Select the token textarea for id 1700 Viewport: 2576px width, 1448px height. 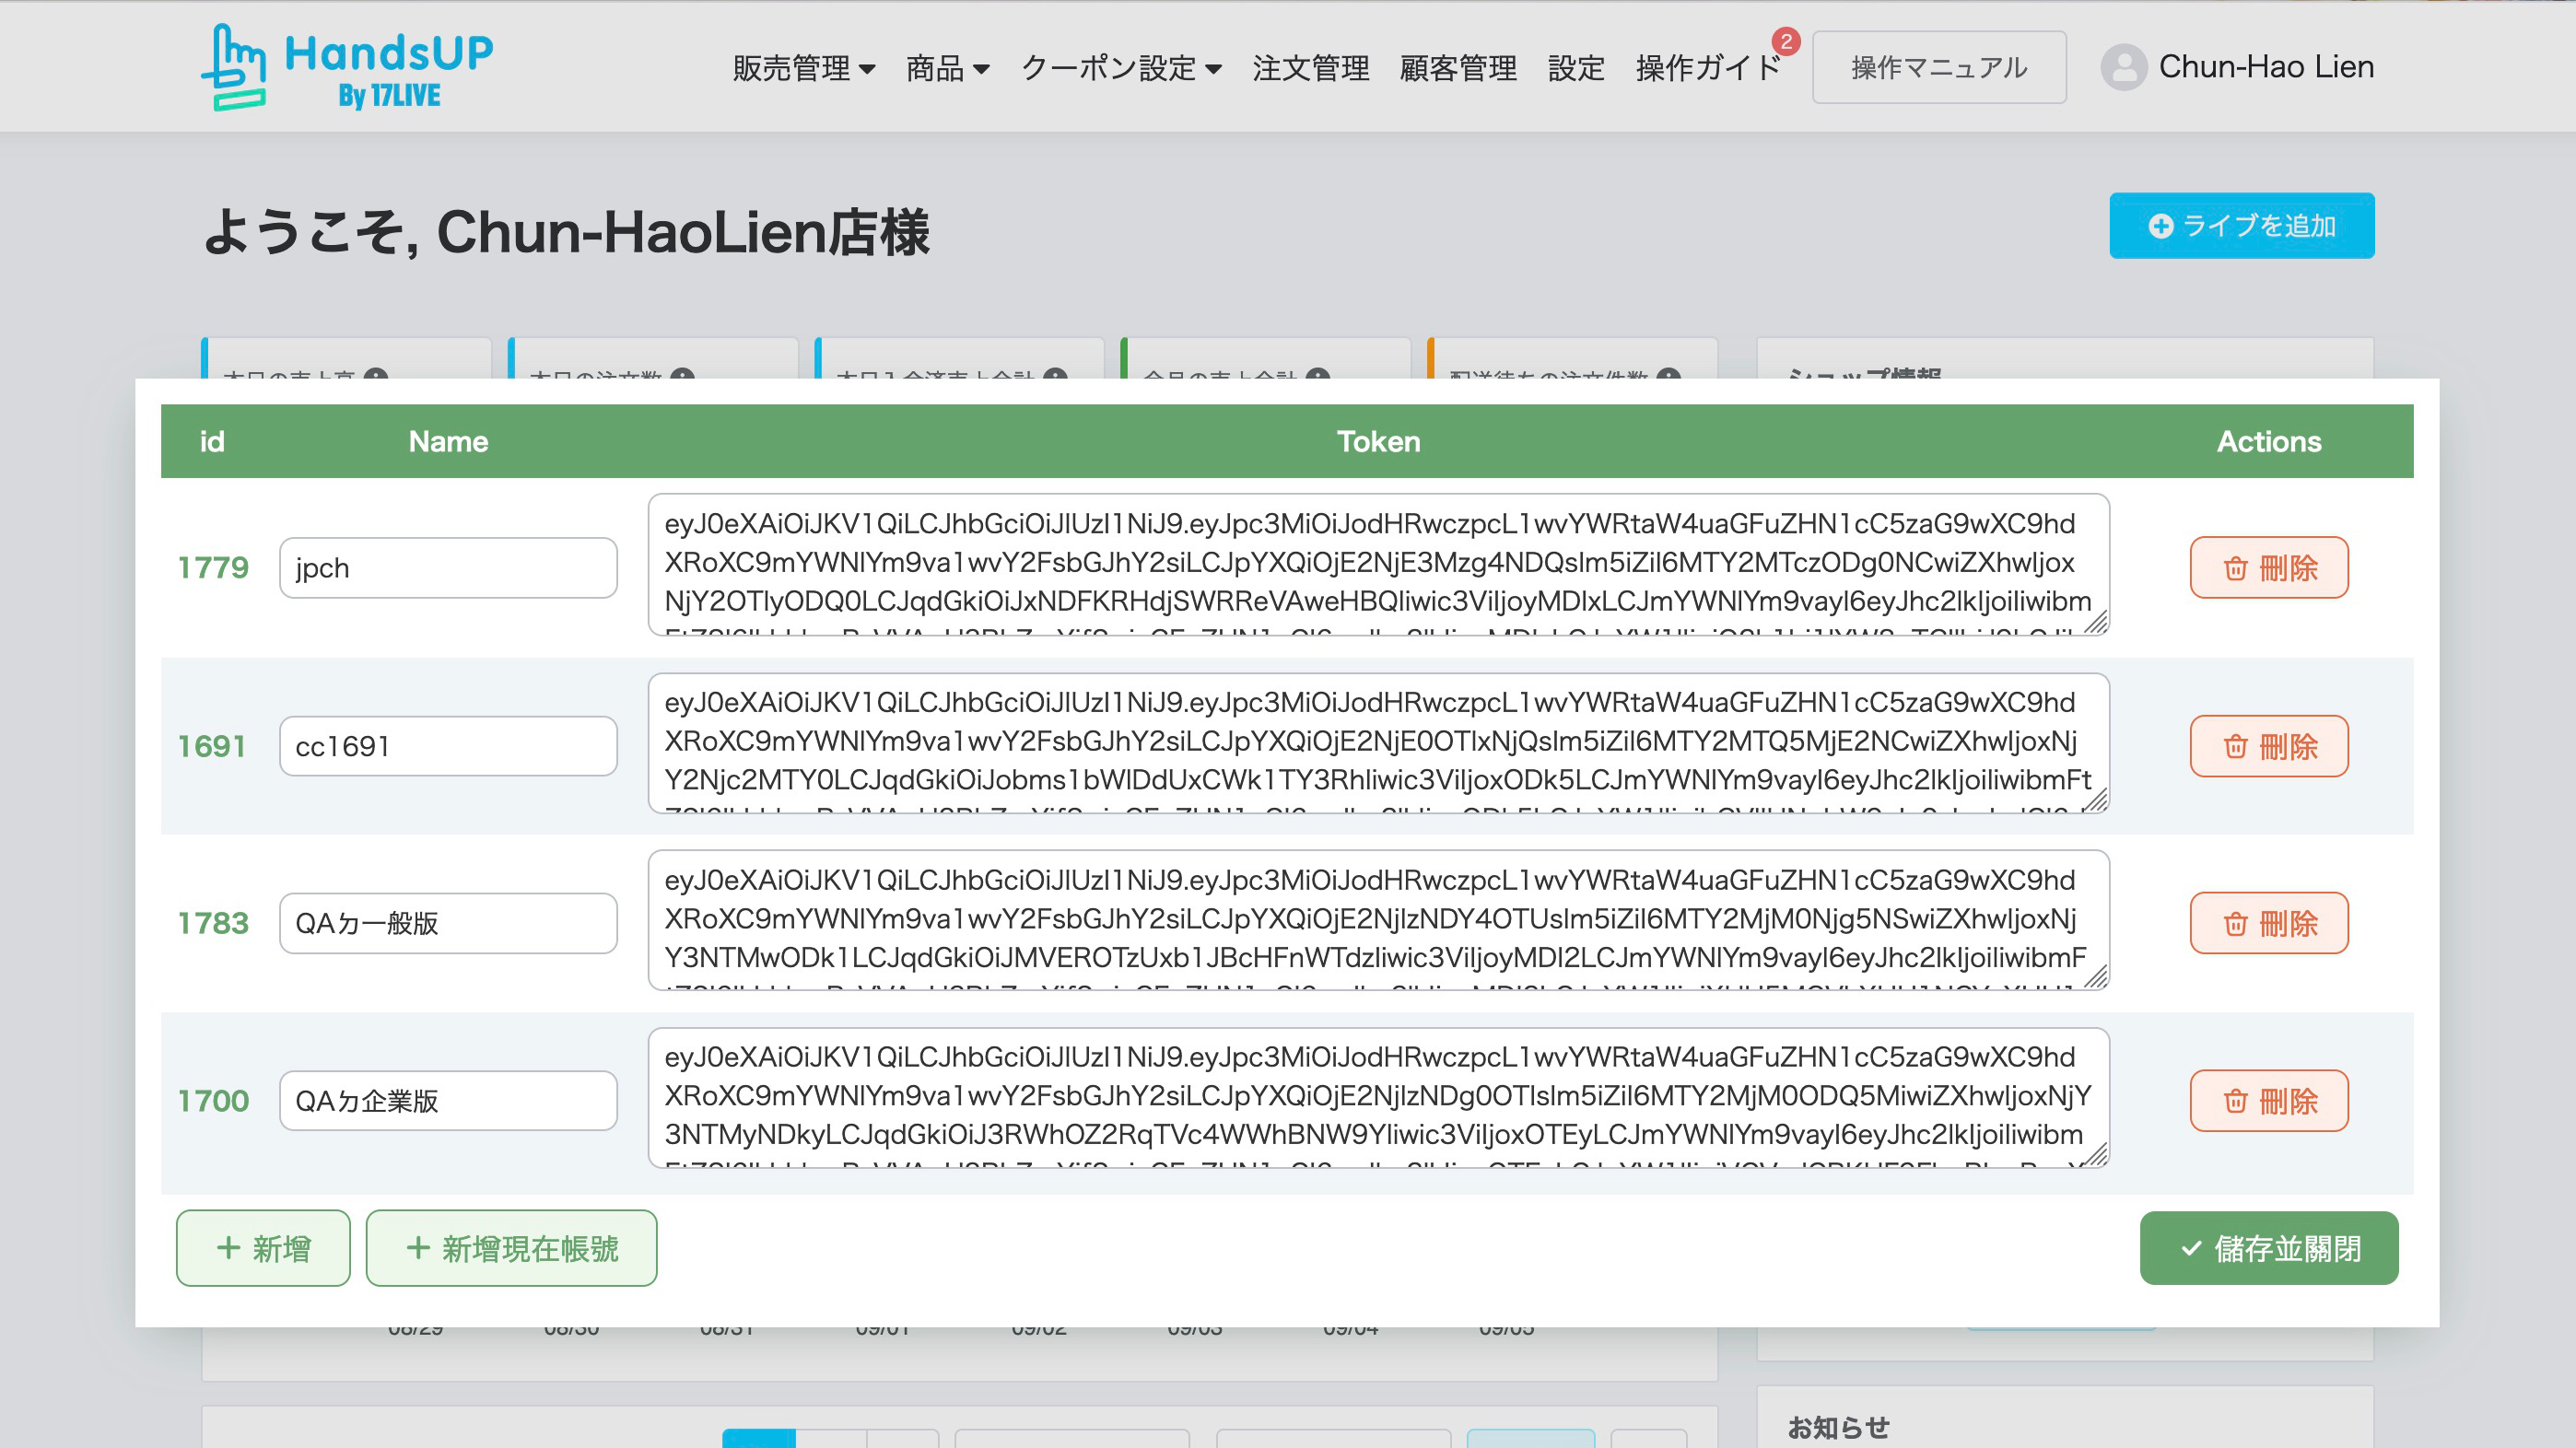click(x=1378, y=1100)
